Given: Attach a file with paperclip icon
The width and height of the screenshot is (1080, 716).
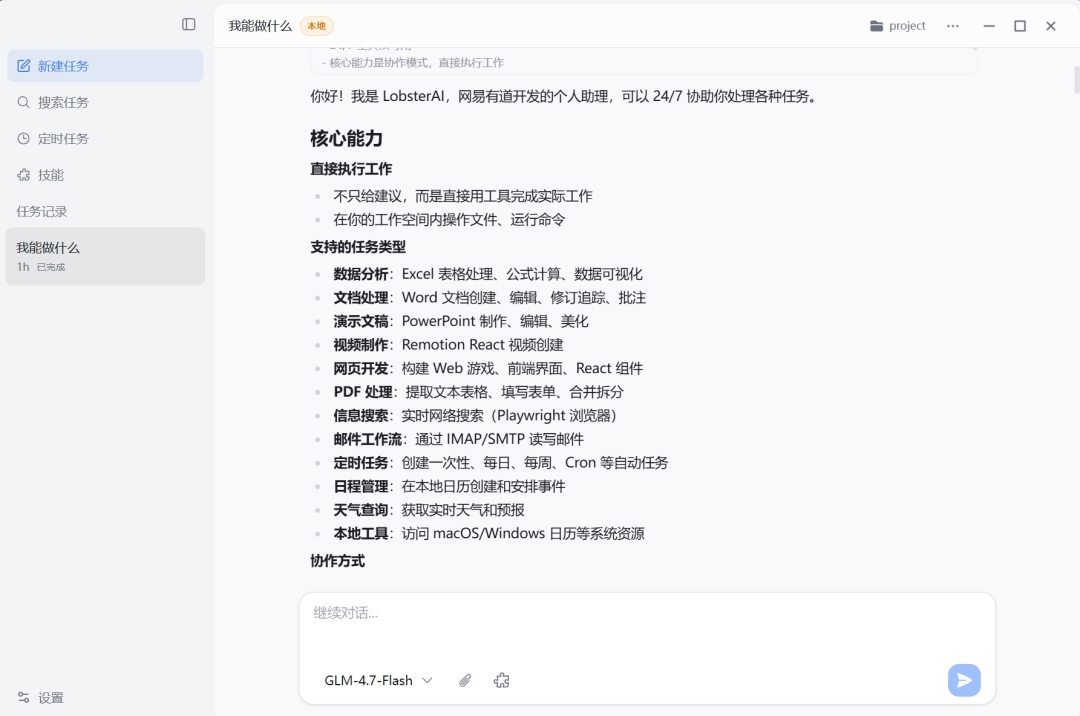Looking at the screenshot, I should click(465, 680).
